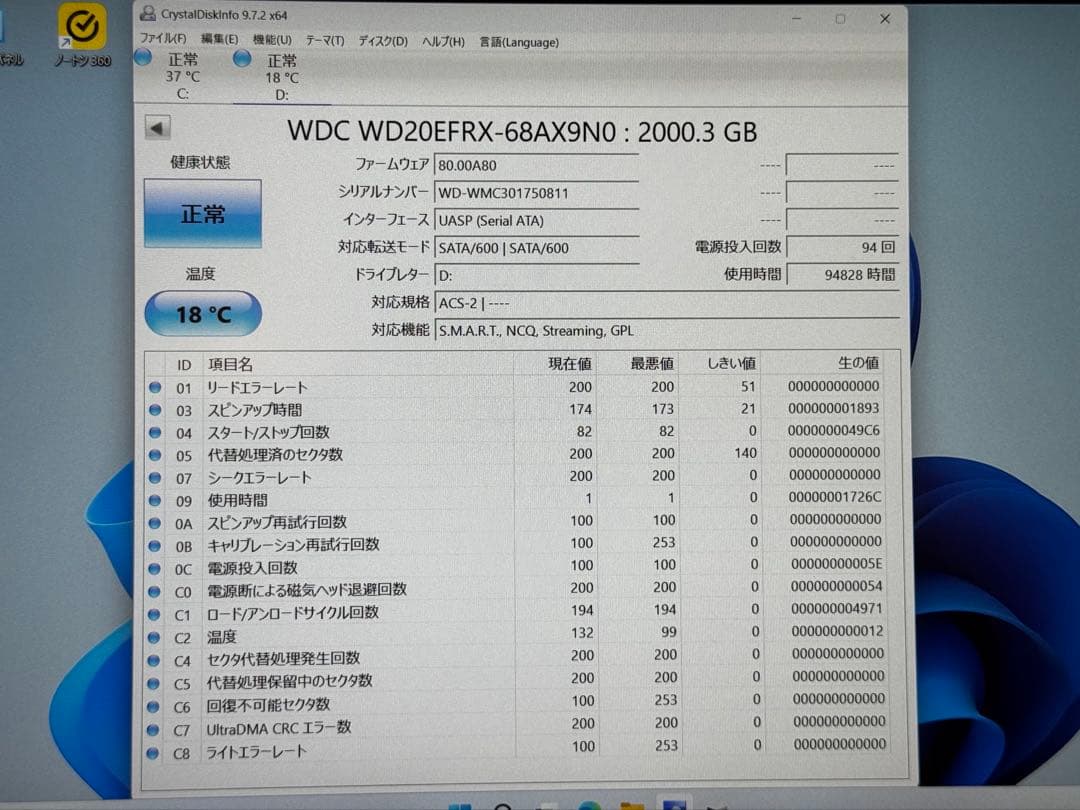The image size is (1080, 810).
Task: Click the 正常 health status button
Action: 202,213
